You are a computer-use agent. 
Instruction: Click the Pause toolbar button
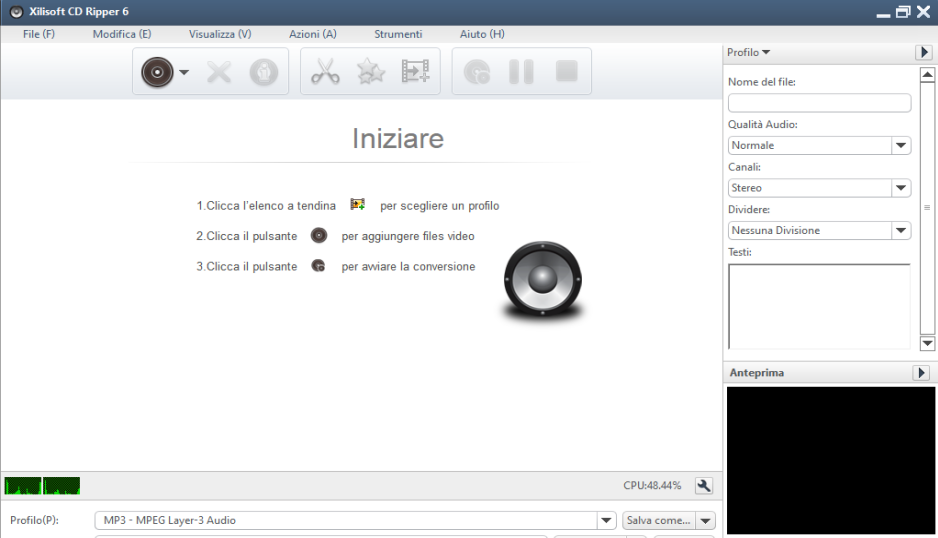click(521, 72)
